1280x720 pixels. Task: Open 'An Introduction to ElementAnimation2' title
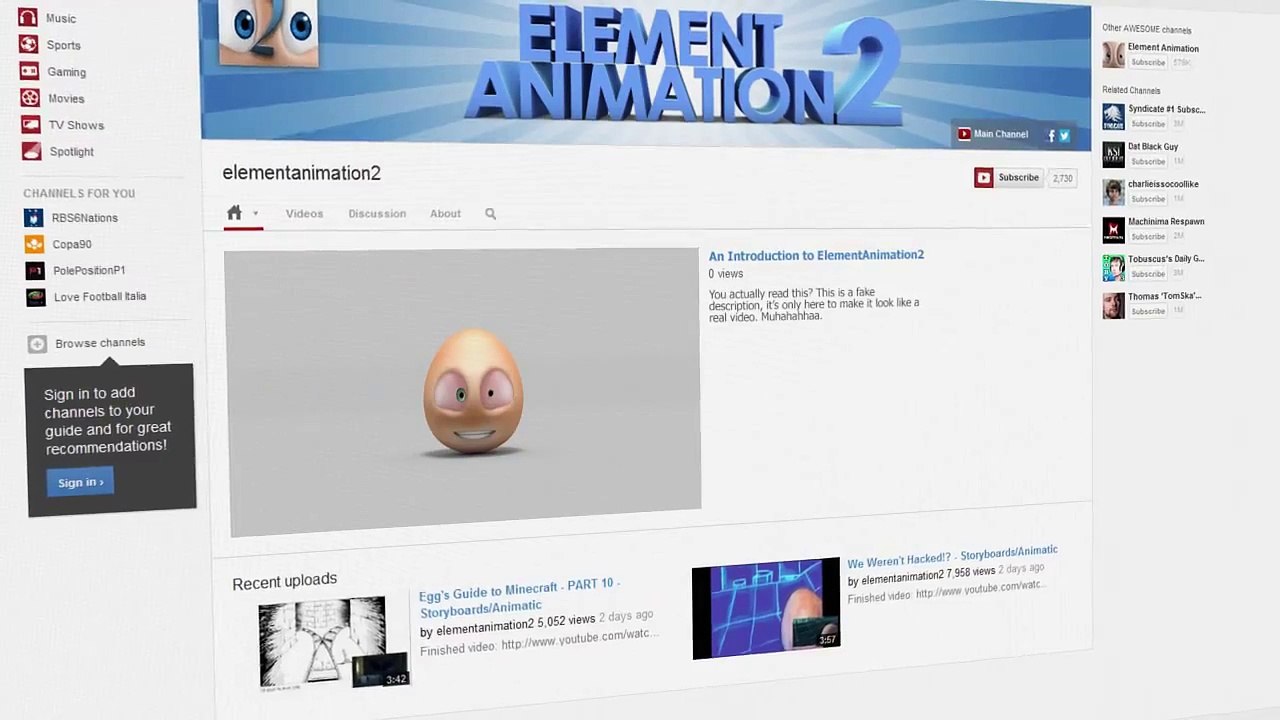click(x=816, y=255)
